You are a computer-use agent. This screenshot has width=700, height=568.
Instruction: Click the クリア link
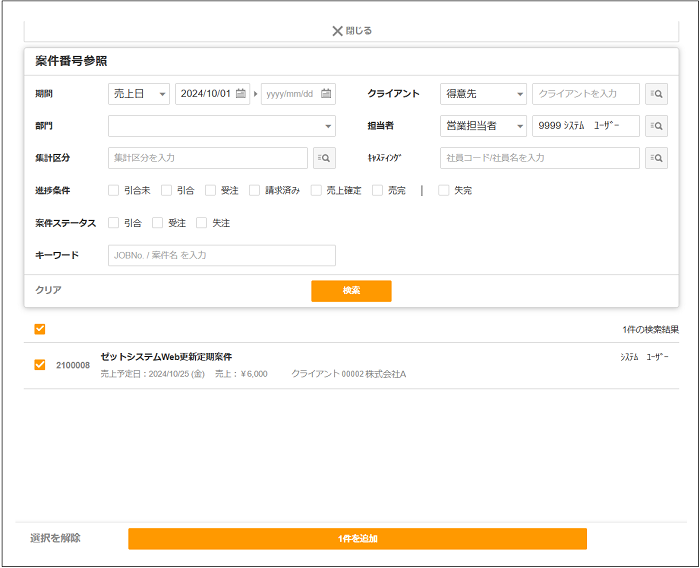coord(49,290)
